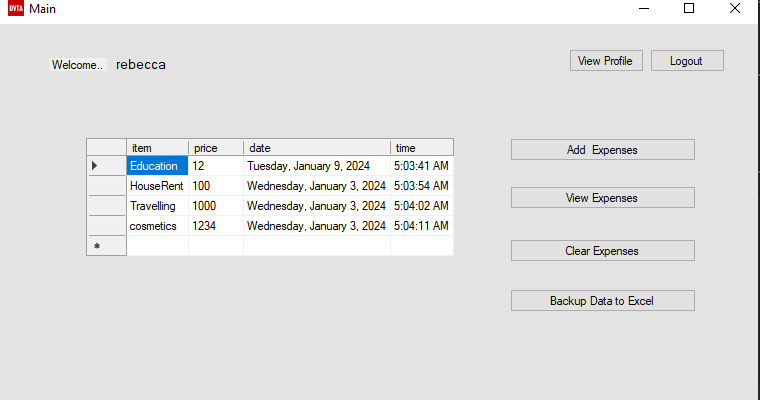Viewport: 760px width, 400px height.
Task: Sort by the price column header
Action: click(x=216, y=148)
